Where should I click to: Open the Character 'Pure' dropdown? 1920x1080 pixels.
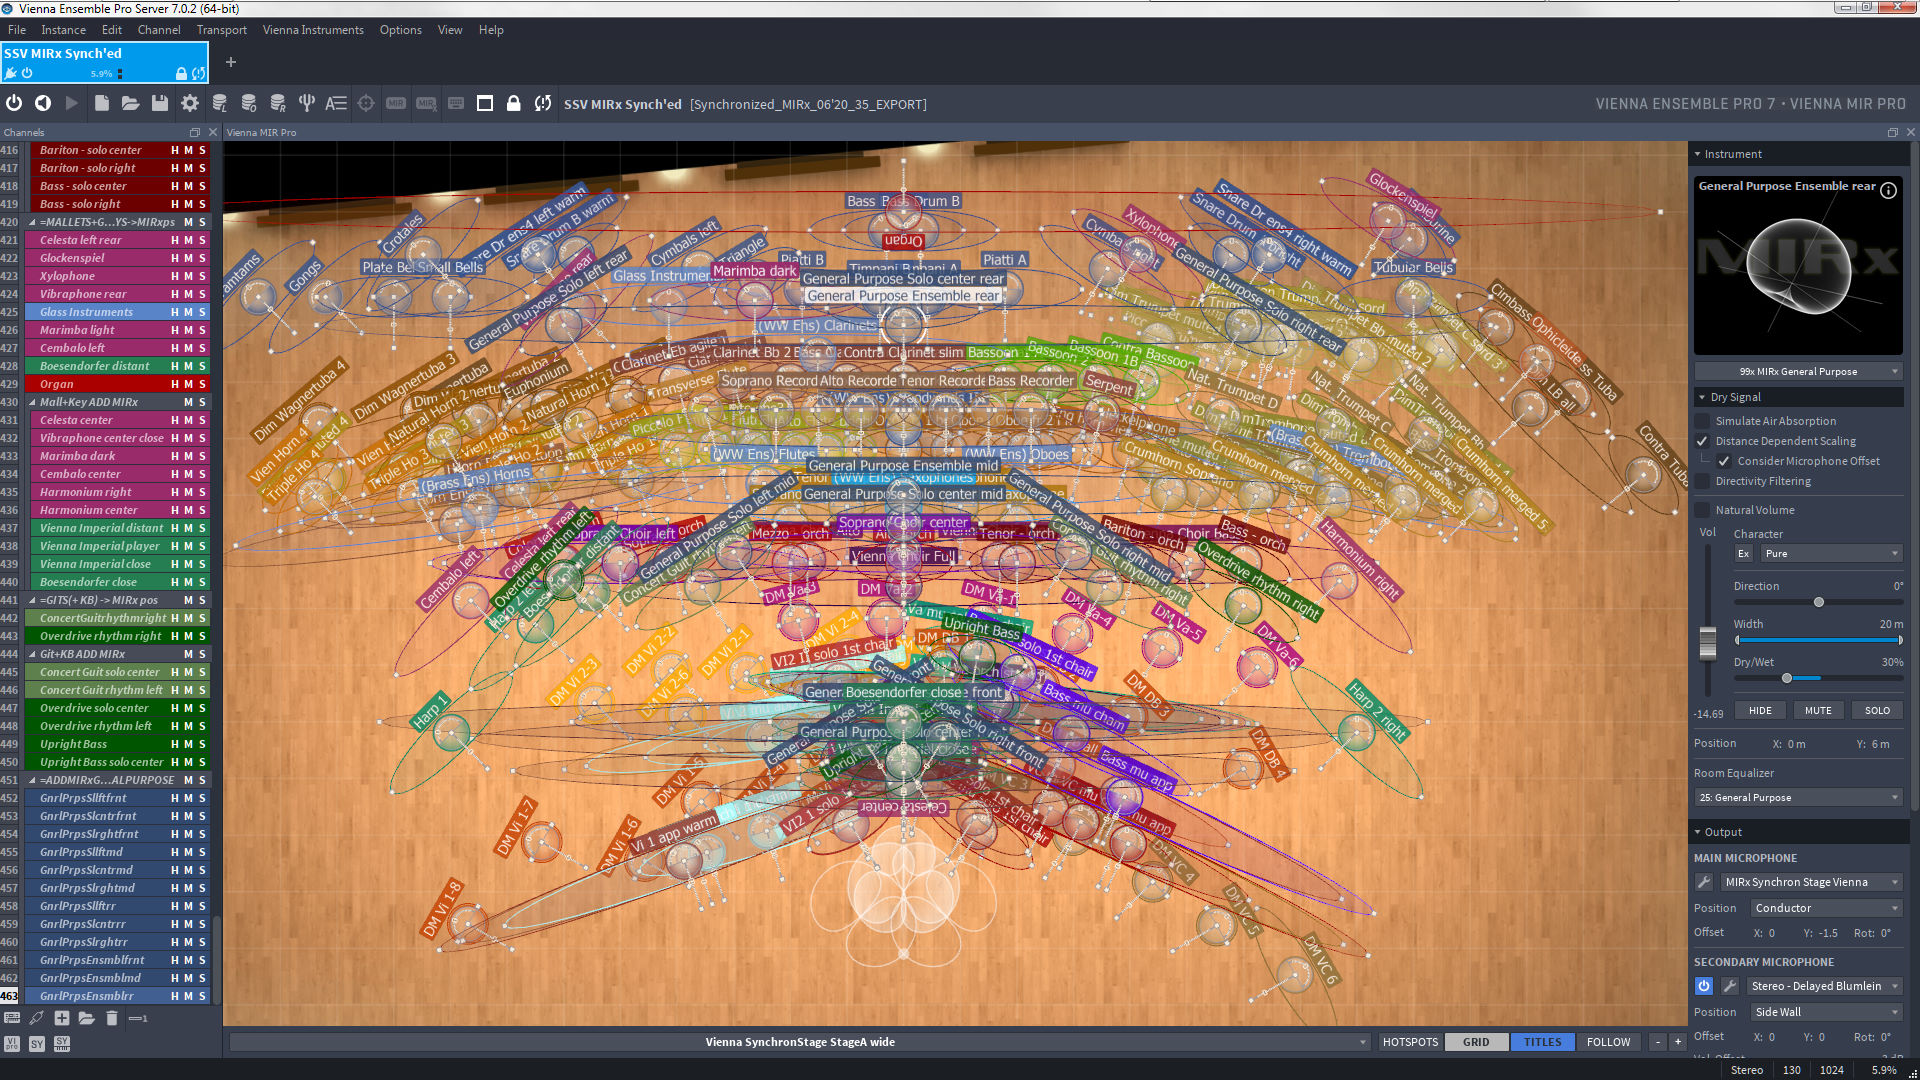tap(1832, 553)
